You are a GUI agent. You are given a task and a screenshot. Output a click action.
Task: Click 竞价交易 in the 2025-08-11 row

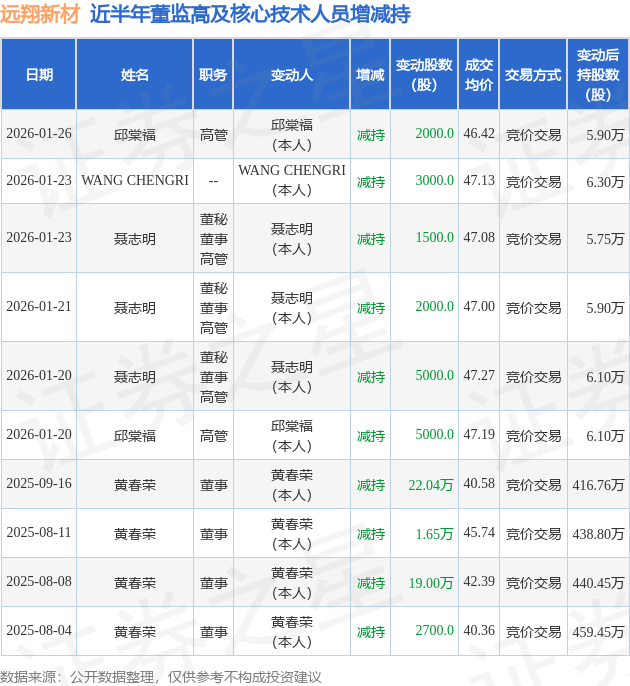tap(533, 534)
